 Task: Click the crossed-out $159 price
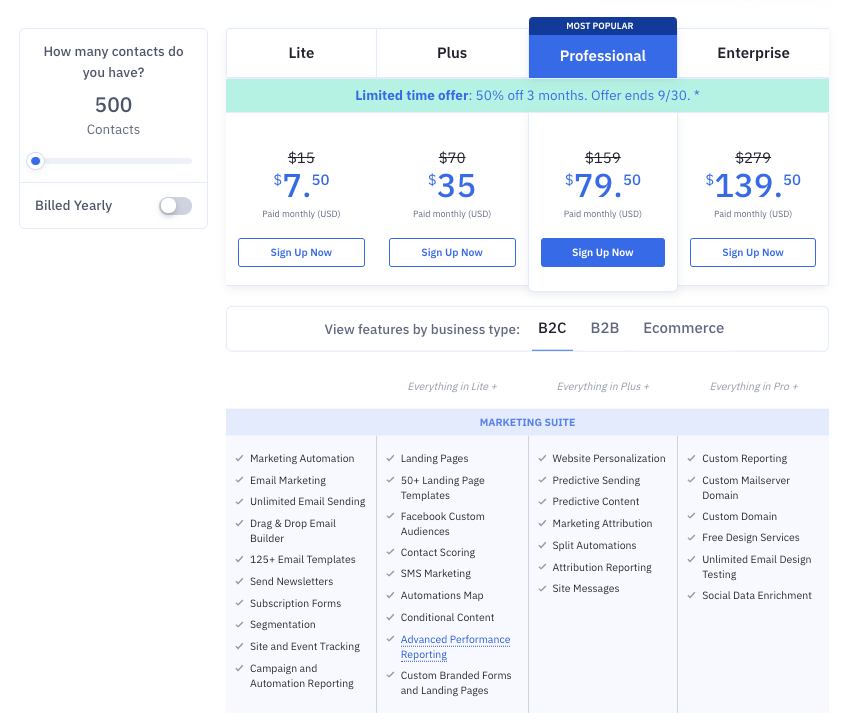tap(603, 158)
